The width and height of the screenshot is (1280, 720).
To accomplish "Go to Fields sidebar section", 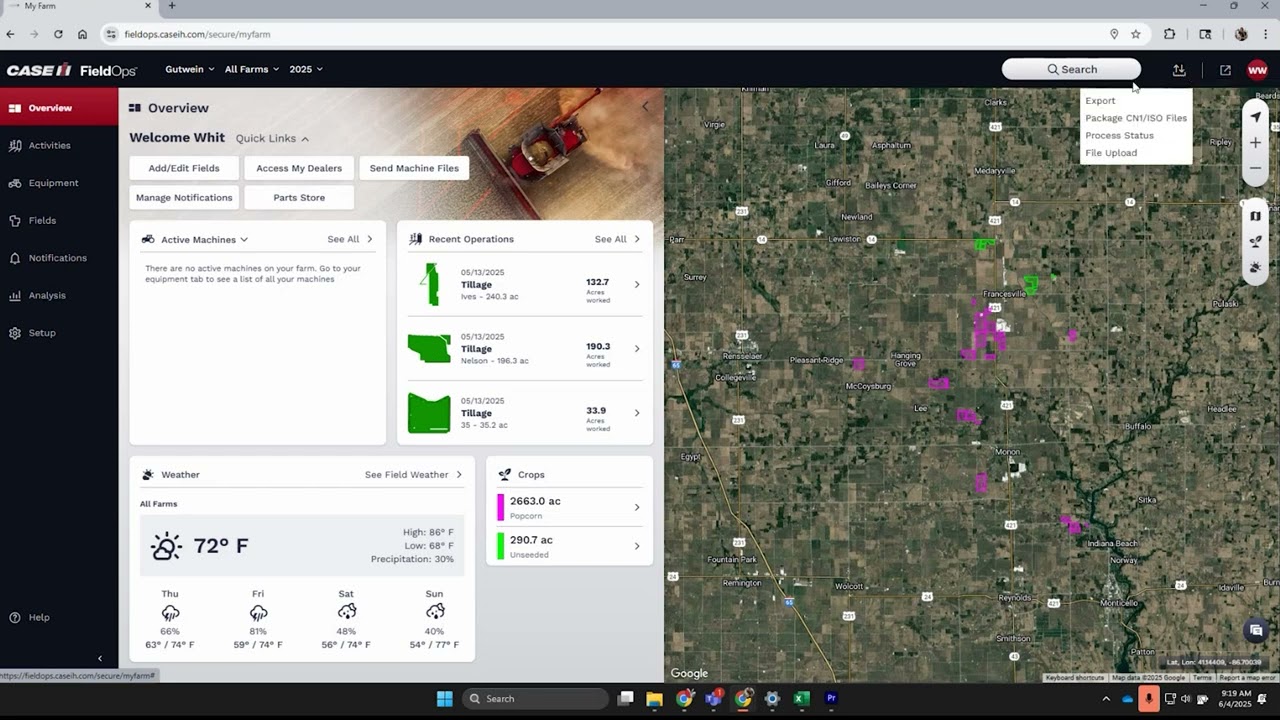I will pos(59,220).
